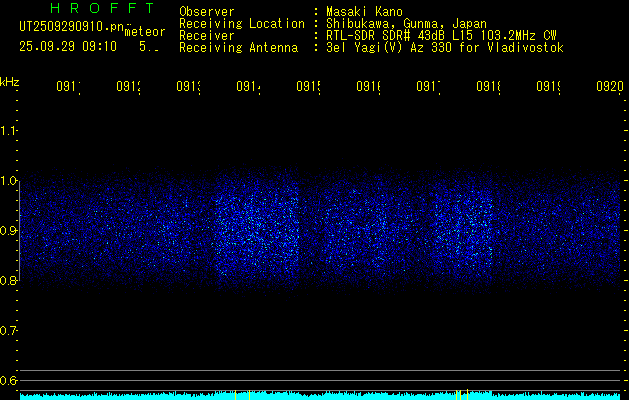This screenshot has height=400, width=629.
Task: Click the Receiver field label
Action: (x=207, y=36)
